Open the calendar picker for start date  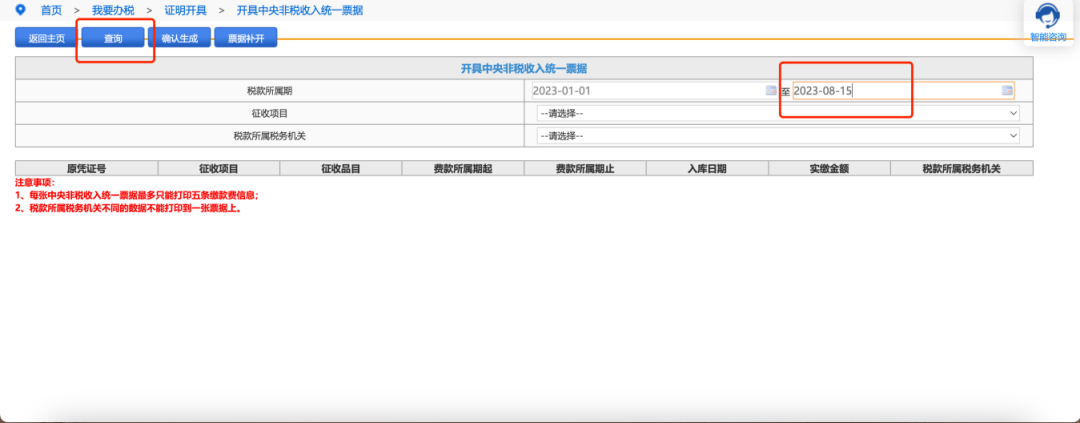click(771, 91)
